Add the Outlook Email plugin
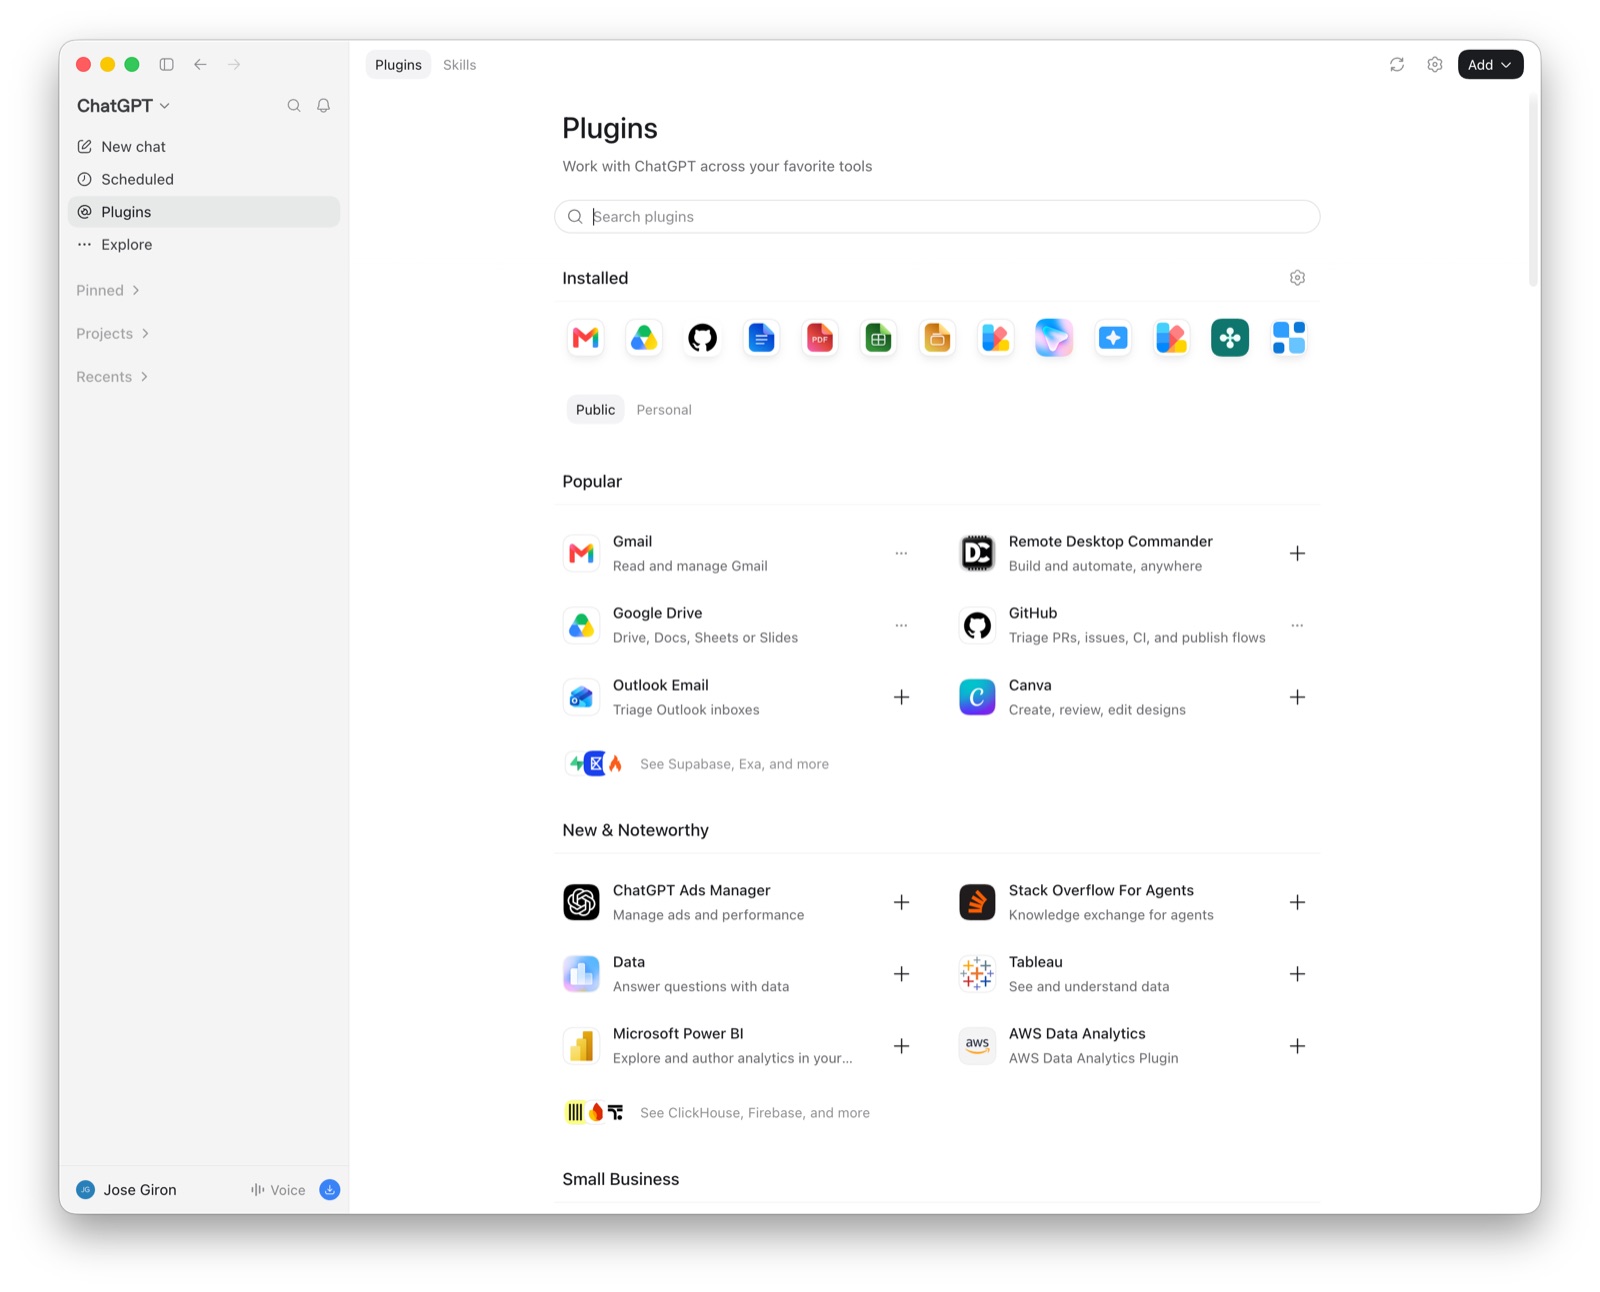1600x1292 pixels. click(x=901, y=697)
